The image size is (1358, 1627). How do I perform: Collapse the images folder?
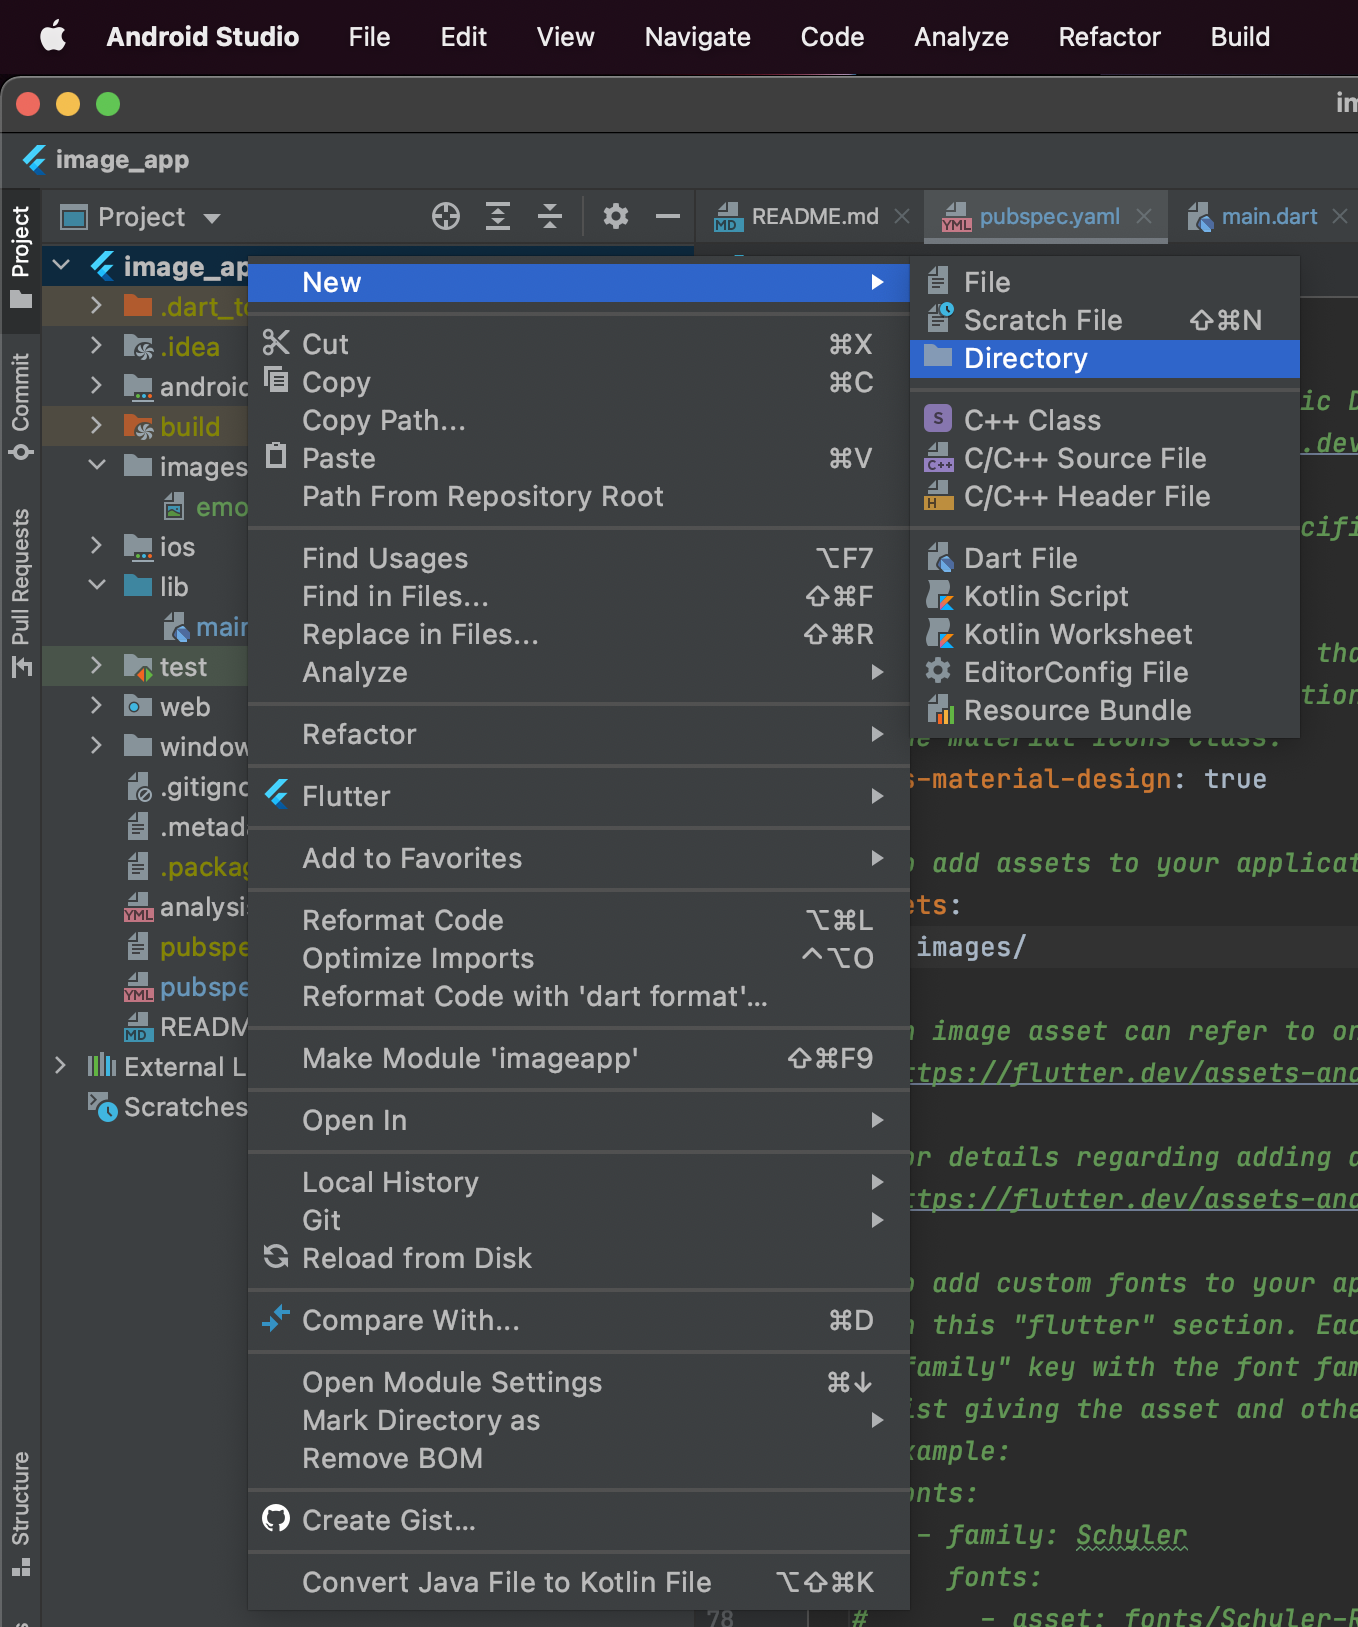pos(97,466)
